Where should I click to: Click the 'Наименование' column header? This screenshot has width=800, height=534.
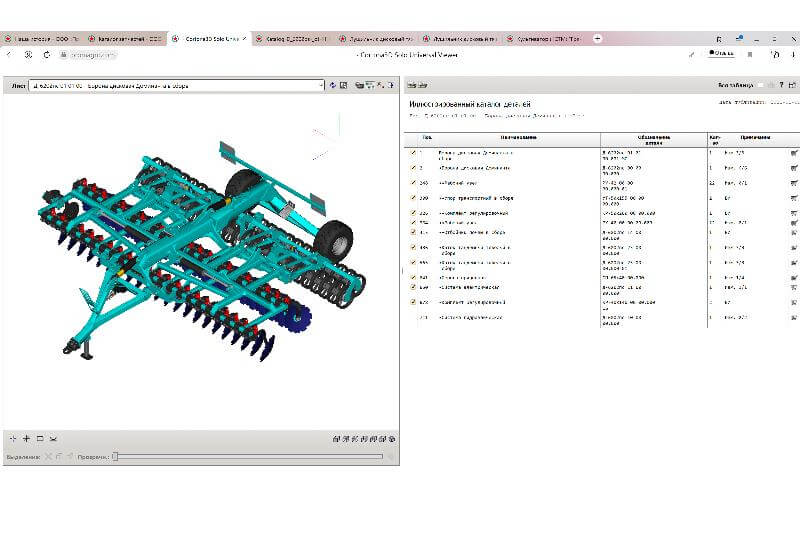coord(520,137)
